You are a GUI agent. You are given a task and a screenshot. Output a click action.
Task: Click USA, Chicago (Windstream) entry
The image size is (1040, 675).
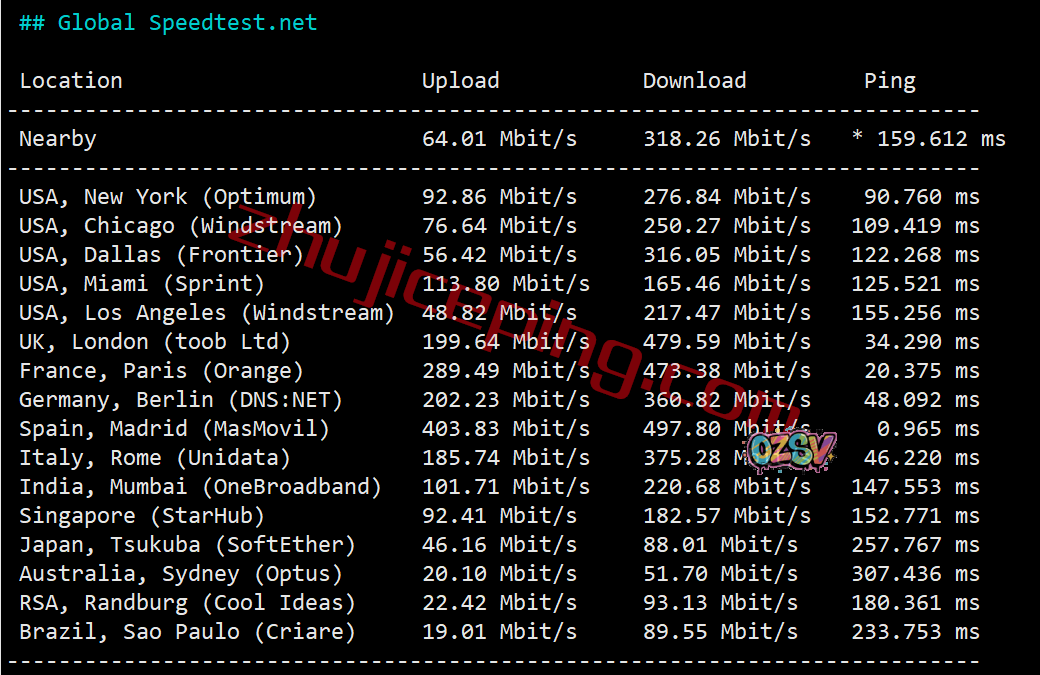click(180, 226)
